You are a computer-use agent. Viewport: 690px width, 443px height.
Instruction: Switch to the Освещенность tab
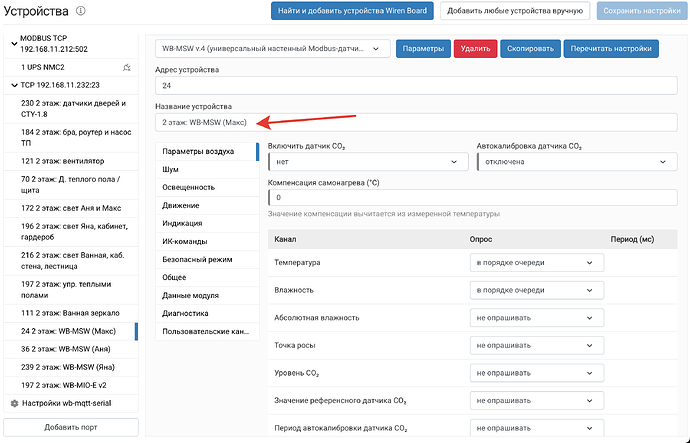[207, 187]
